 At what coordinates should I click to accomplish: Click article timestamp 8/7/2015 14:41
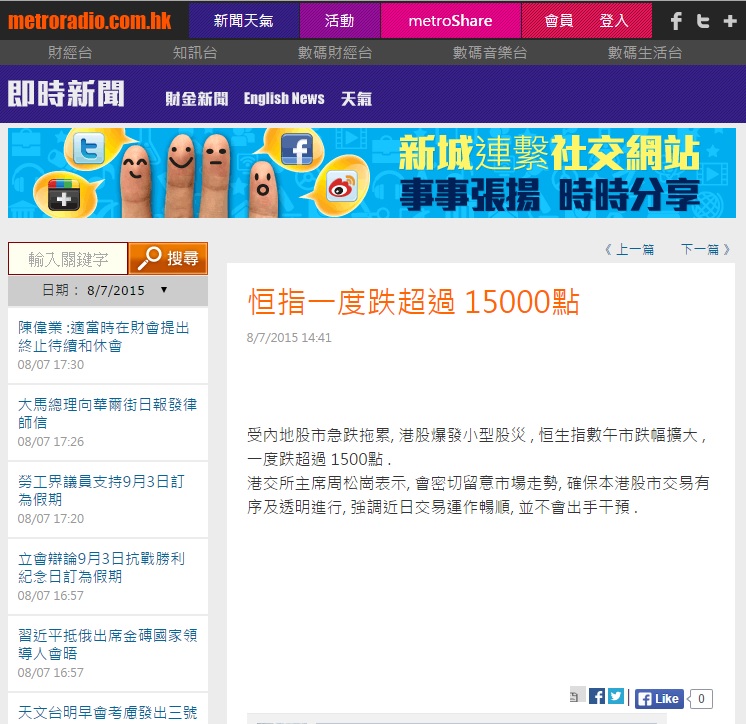click(289, 338)
